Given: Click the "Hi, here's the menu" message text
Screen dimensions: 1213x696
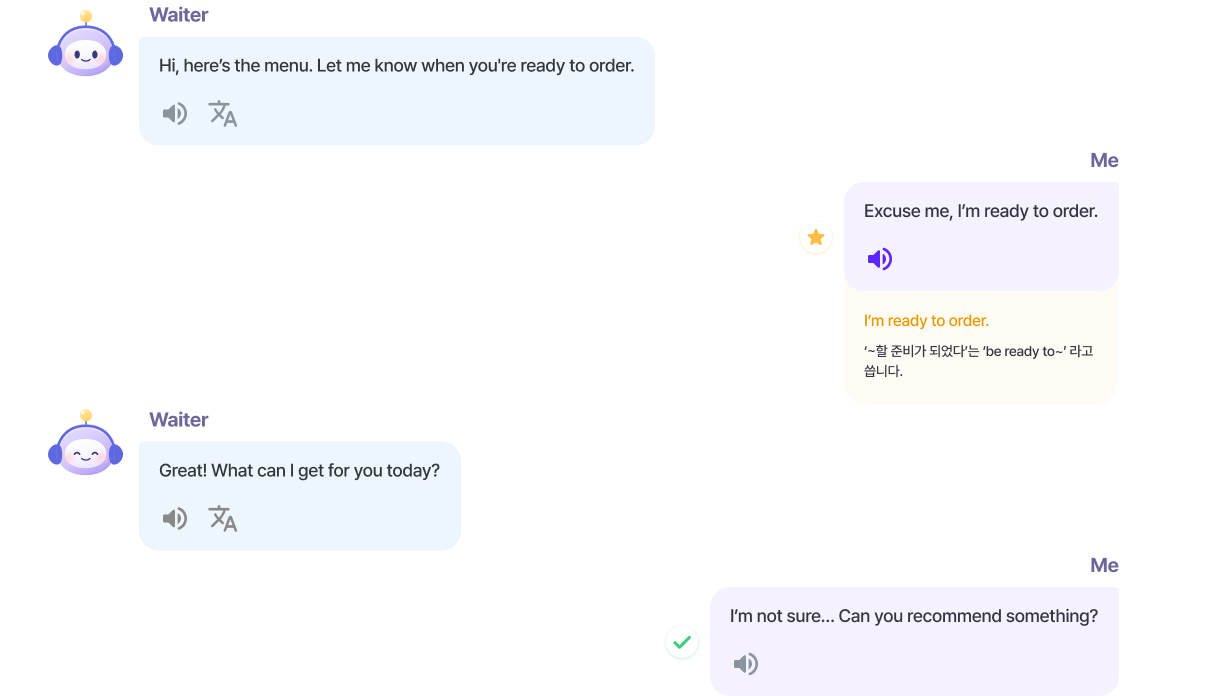Looking at the screenshot, I should (396, 66).
